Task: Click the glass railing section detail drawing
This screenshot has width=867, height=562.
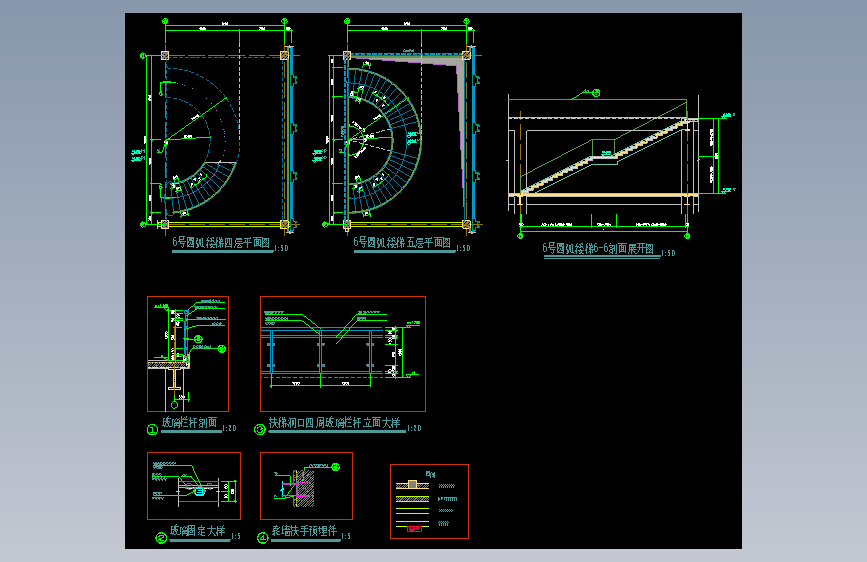Action: pos(188,354)
